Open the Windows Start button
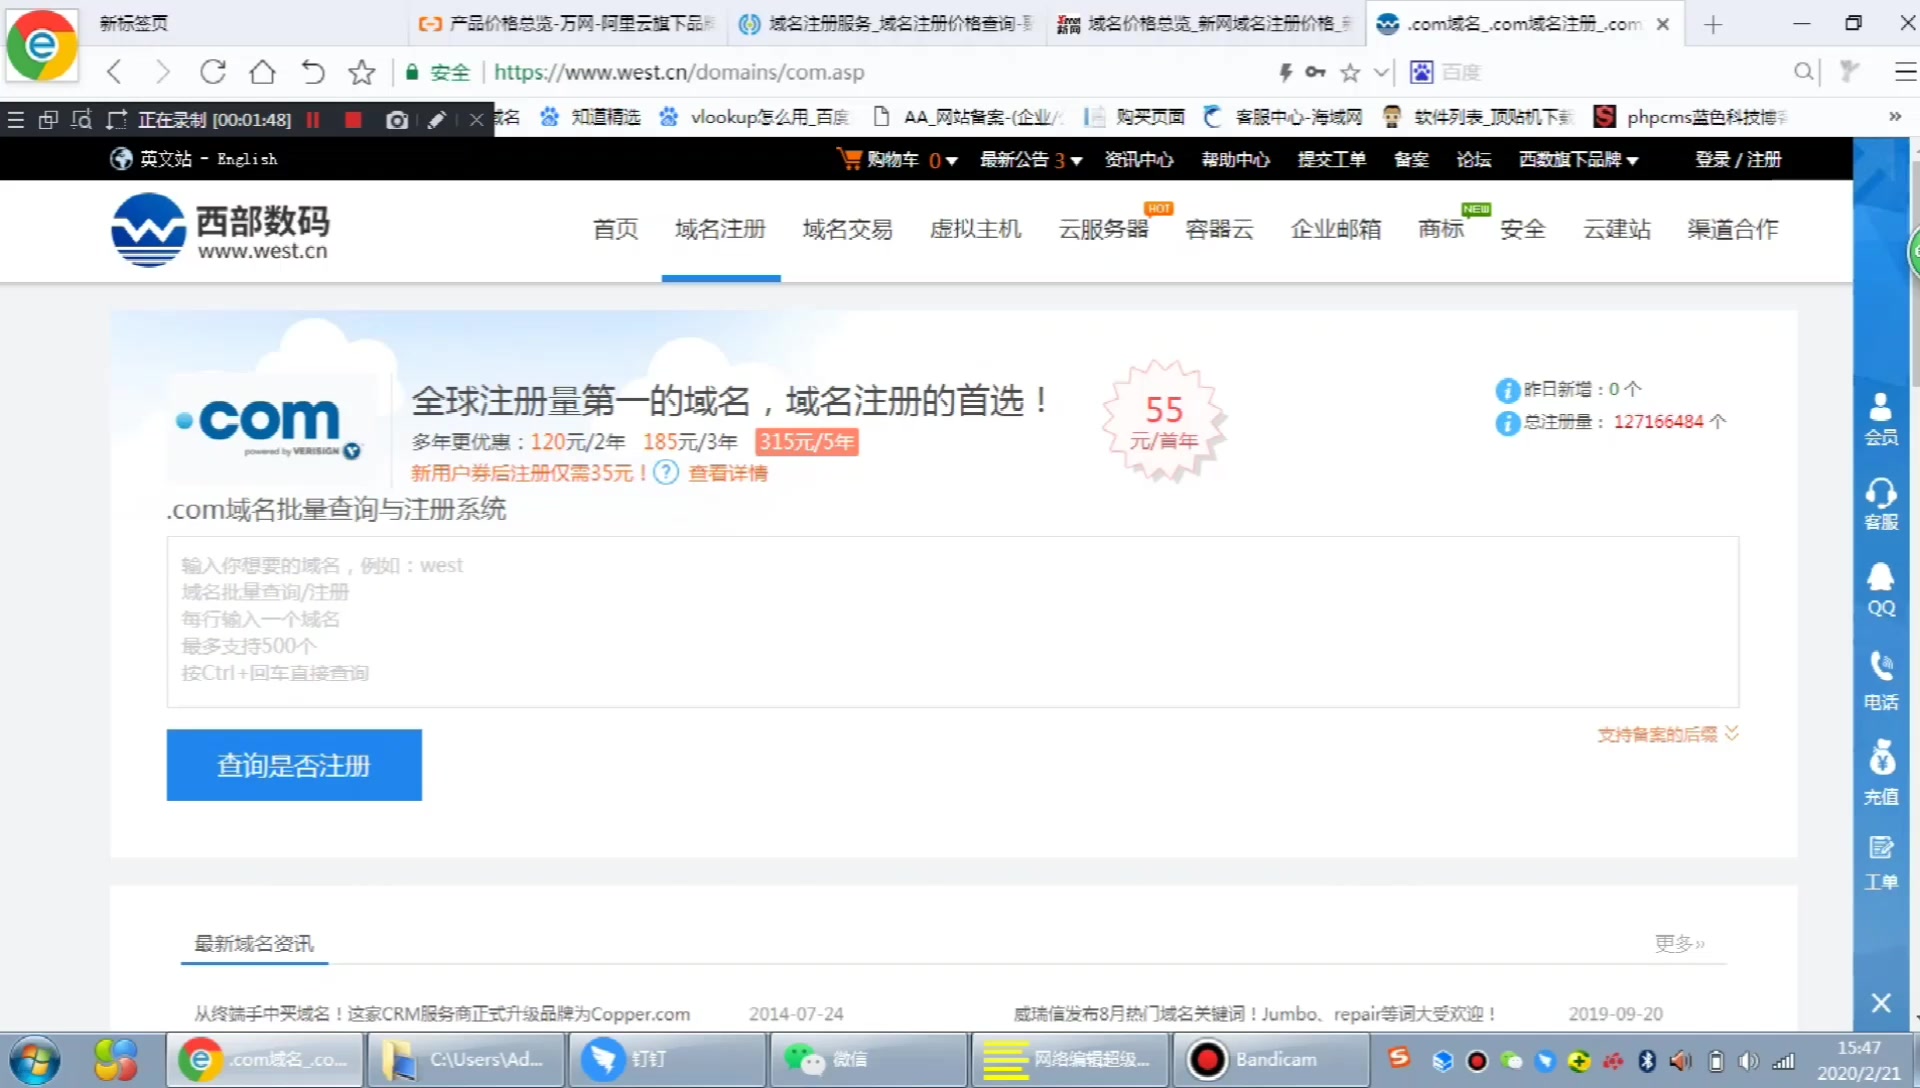Image resolution: width=1920 pixels, height=1088 pixels. coord(35,1060)
